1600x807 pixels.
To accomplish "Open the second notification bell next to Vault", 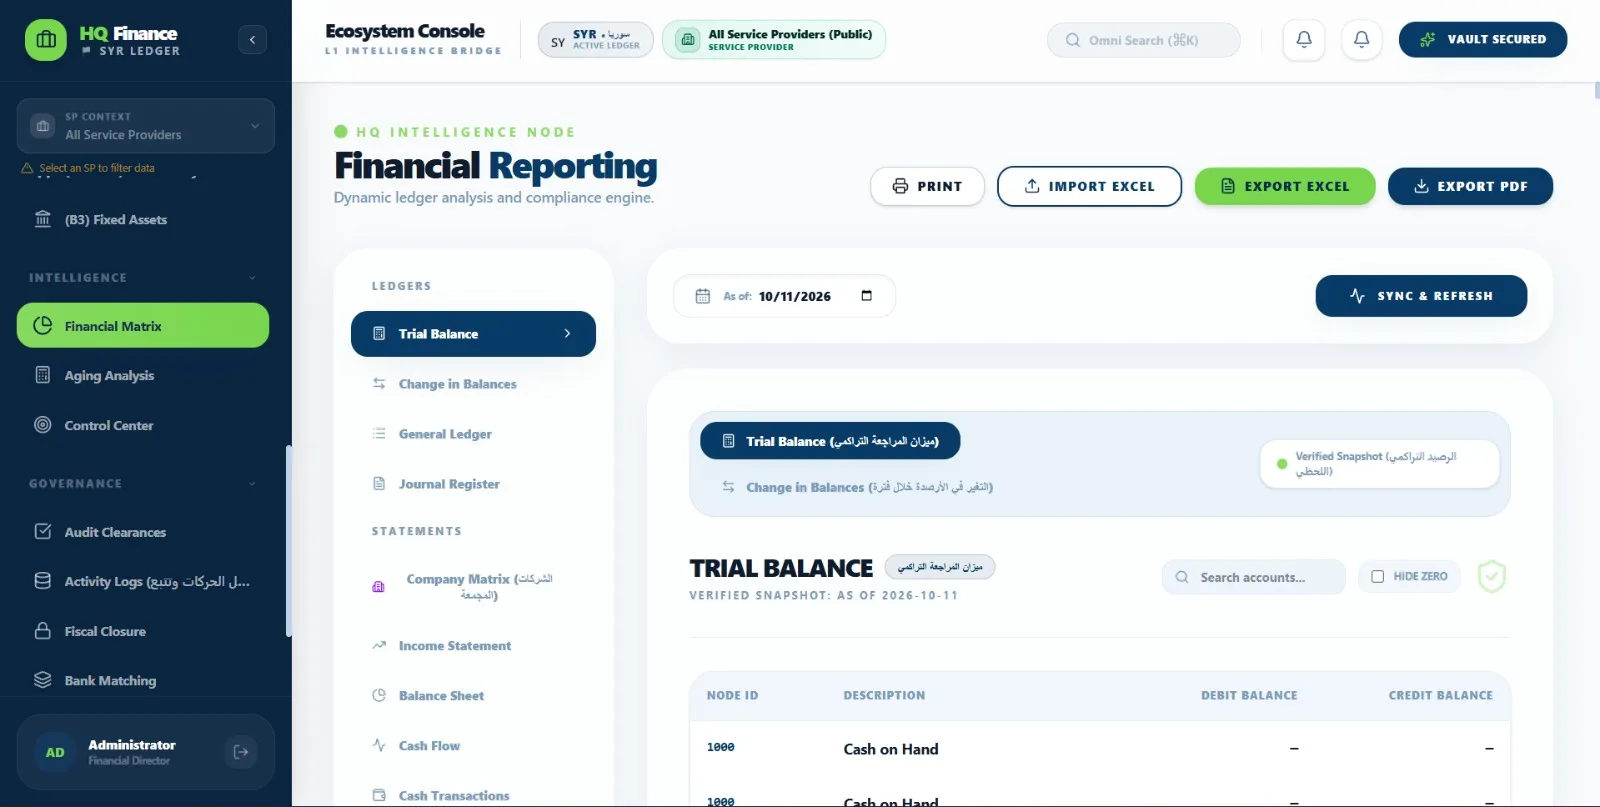I will pyautogui.click(x=1361, y=39).
